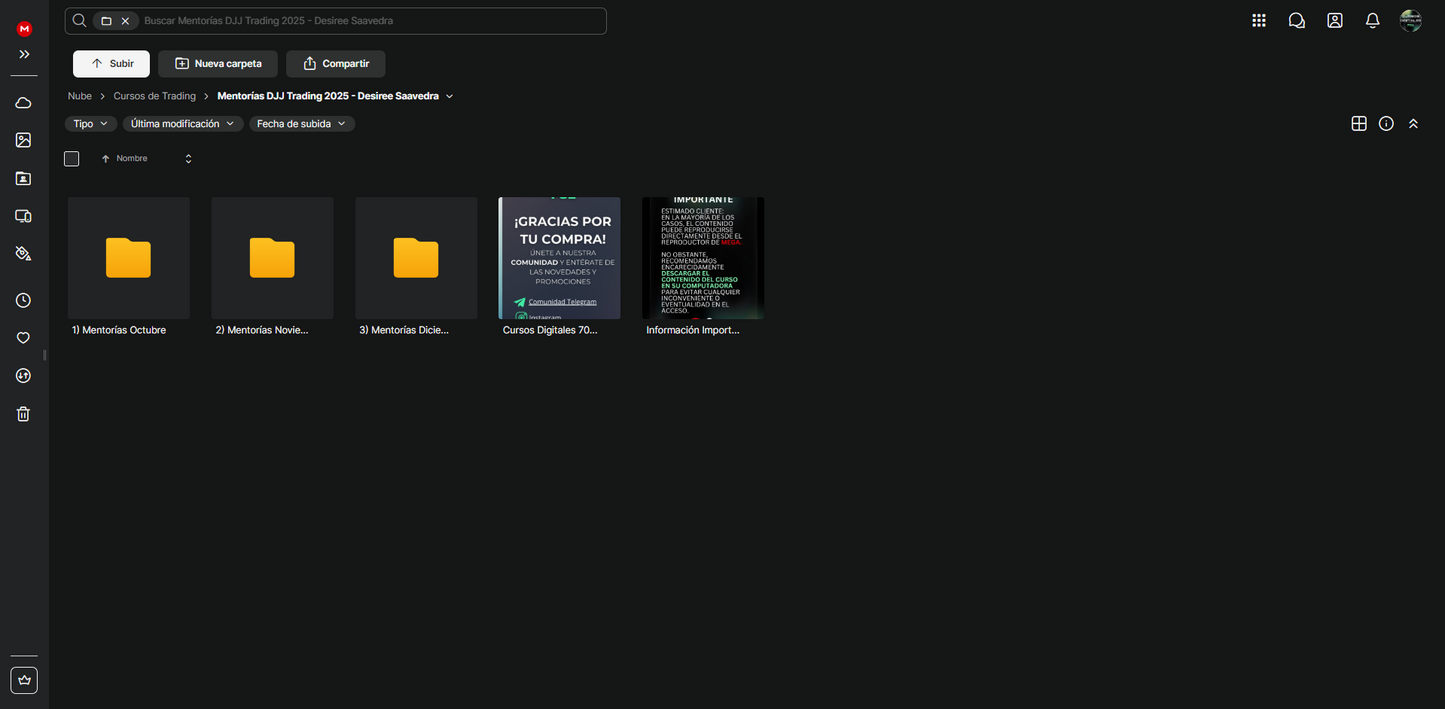Switch to grid/list view toggle
Screen dimensions: 1445x709
[x=1358, y=124]
